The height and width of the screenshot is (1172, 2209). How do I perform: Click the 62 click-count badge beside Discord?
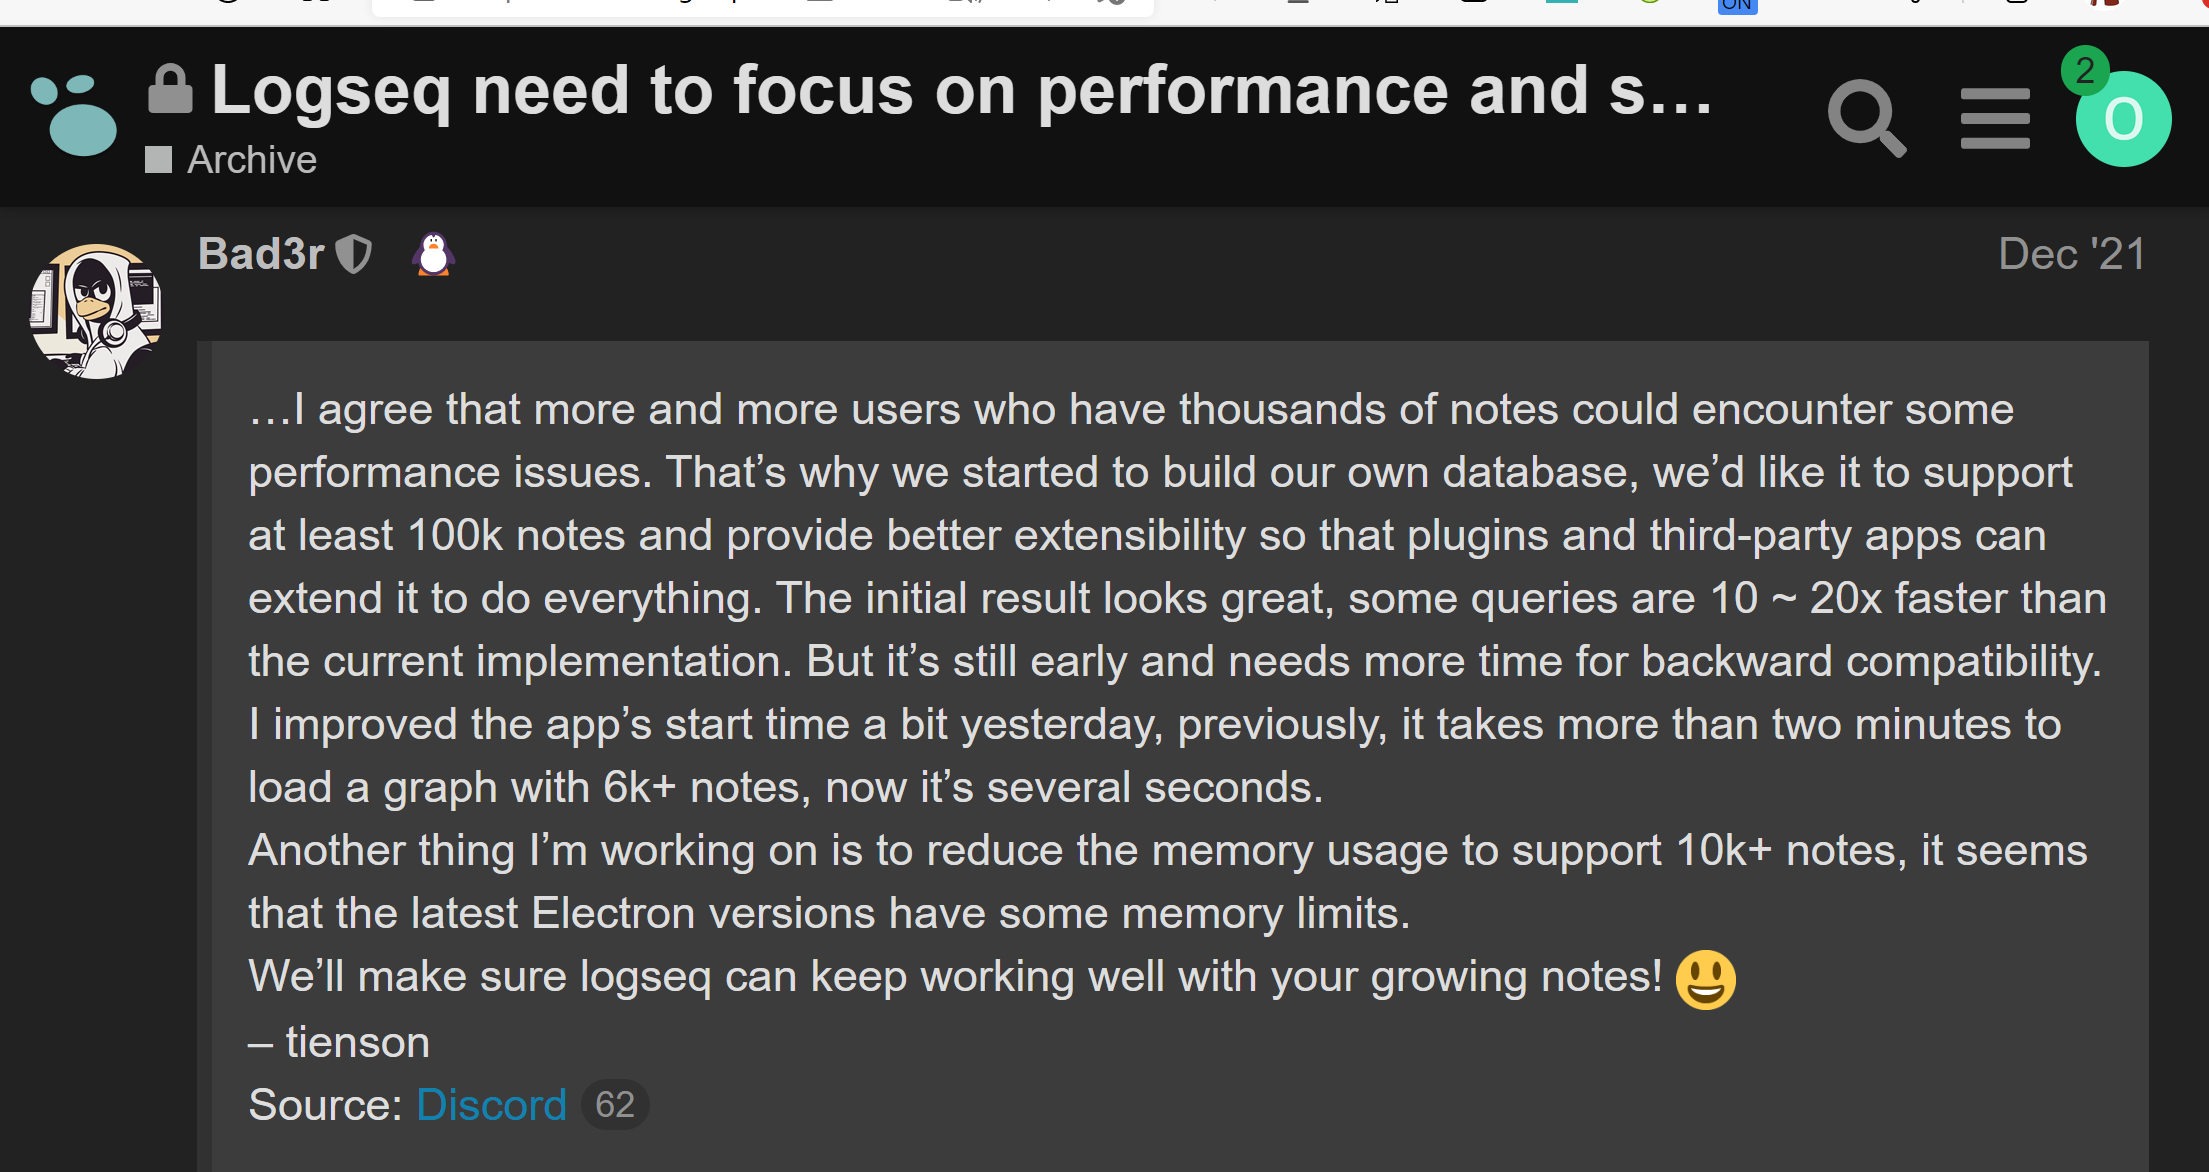click(x=614, y=1104)
